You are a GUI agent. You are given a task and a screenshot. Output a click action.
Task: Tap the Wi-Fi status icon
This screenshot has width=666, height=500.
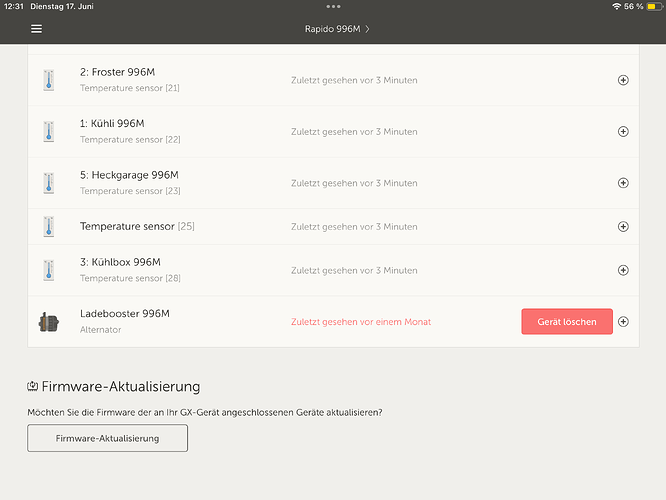(616, 6)
